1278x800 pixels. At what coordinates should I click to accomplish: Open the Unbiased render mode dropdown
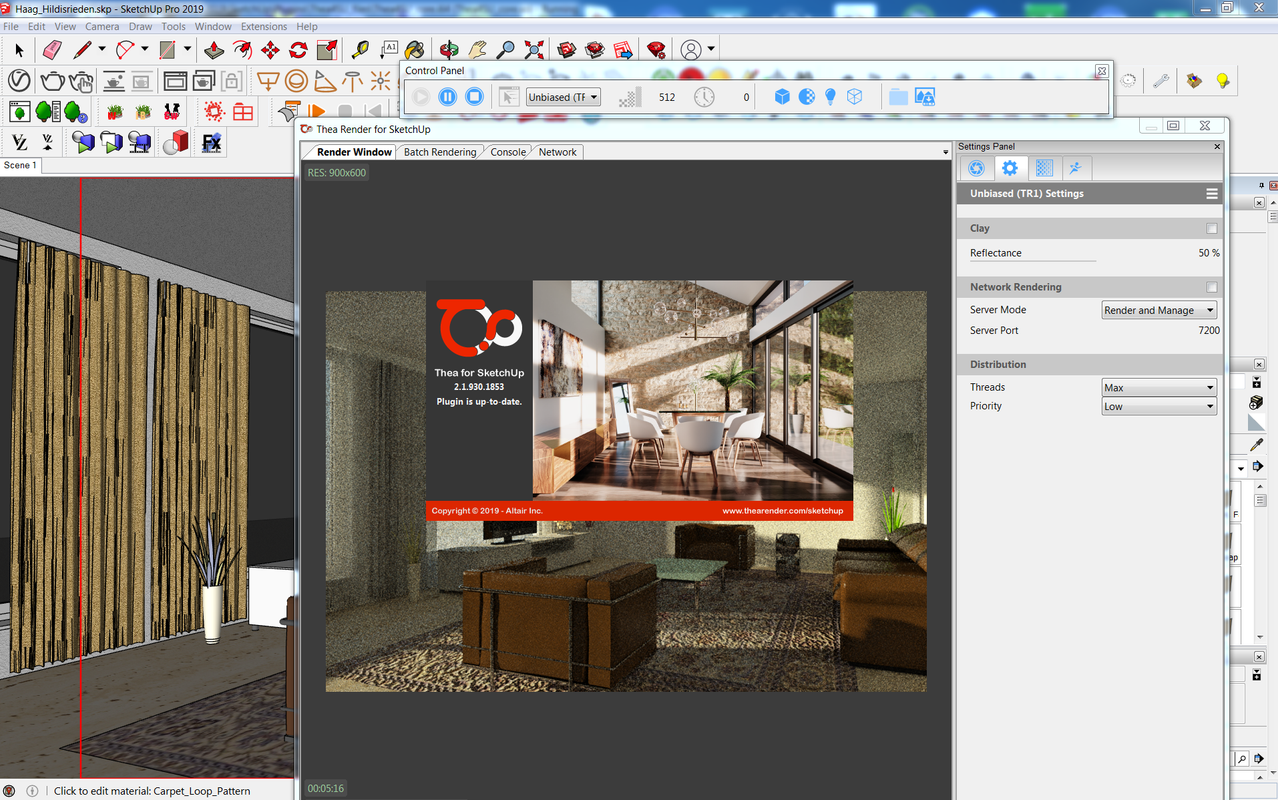click(x=563, y=97)
